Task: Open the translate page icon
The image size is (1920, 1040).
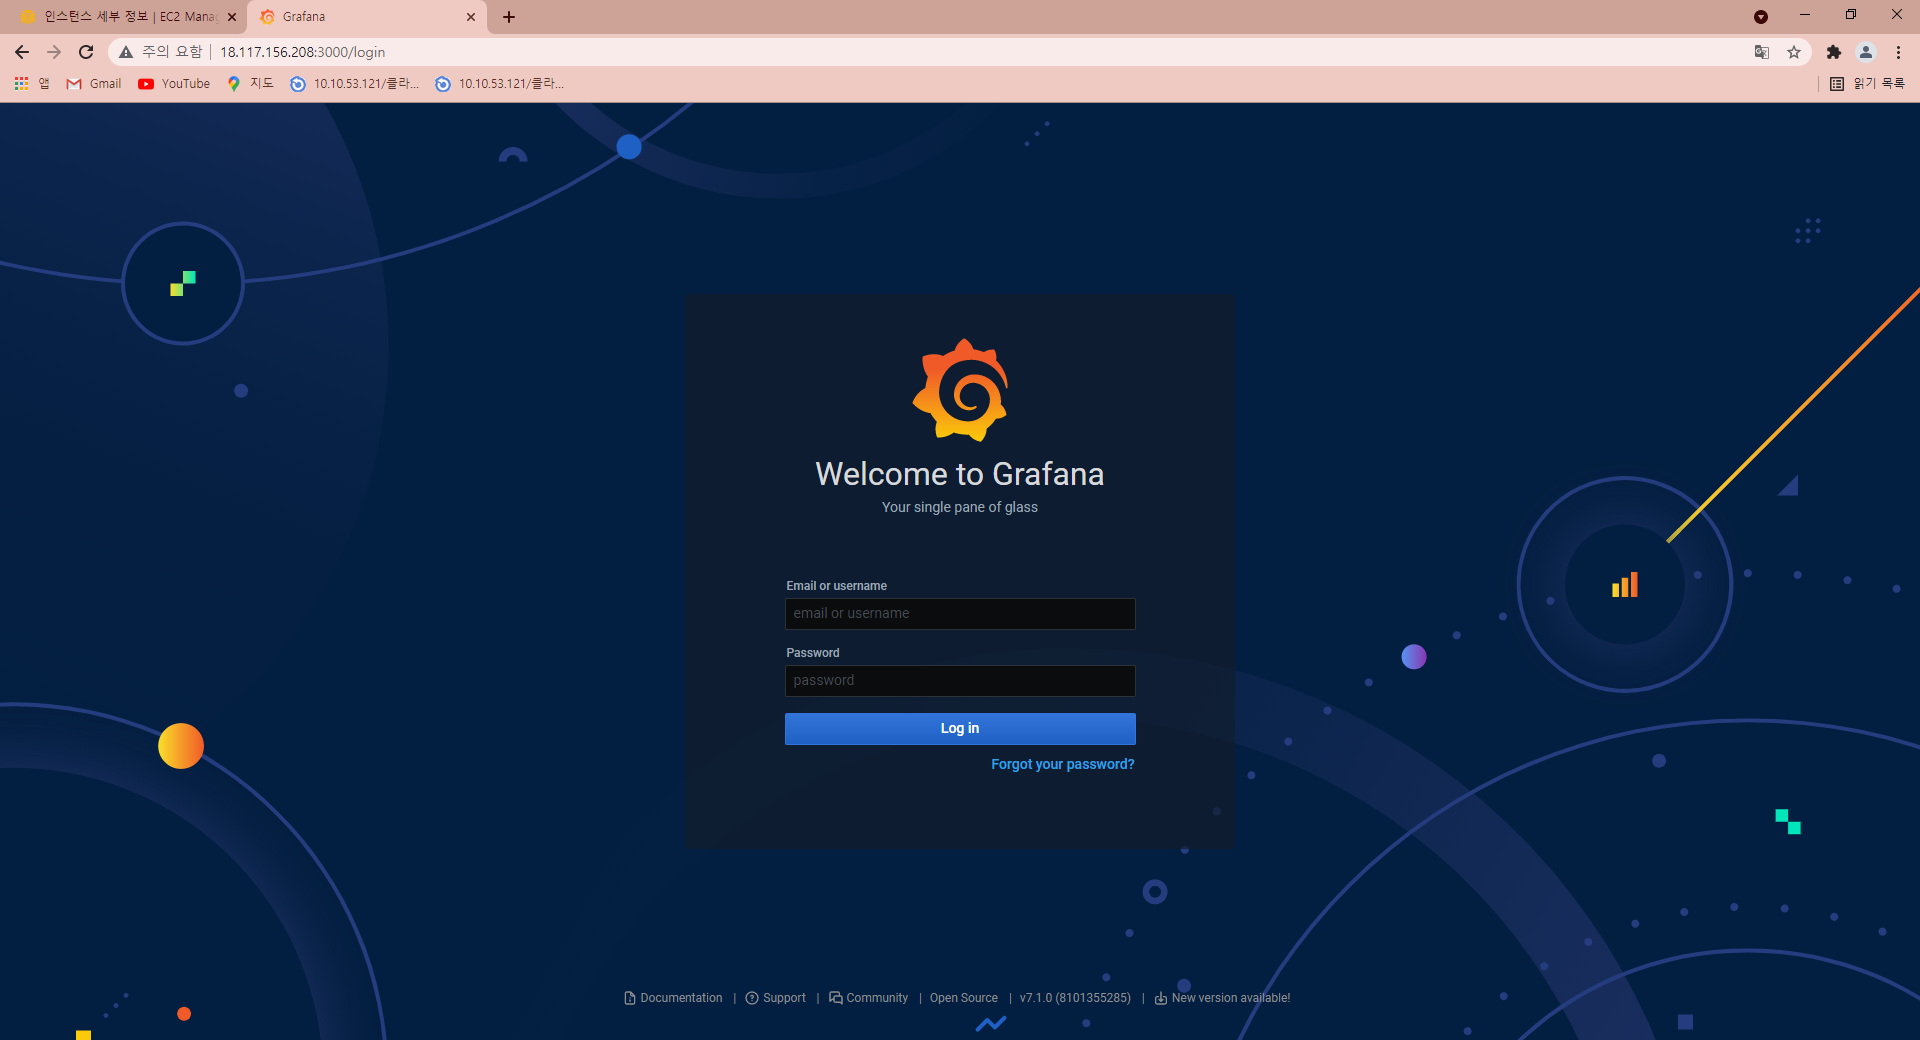Action: (x=1762, y=52)
